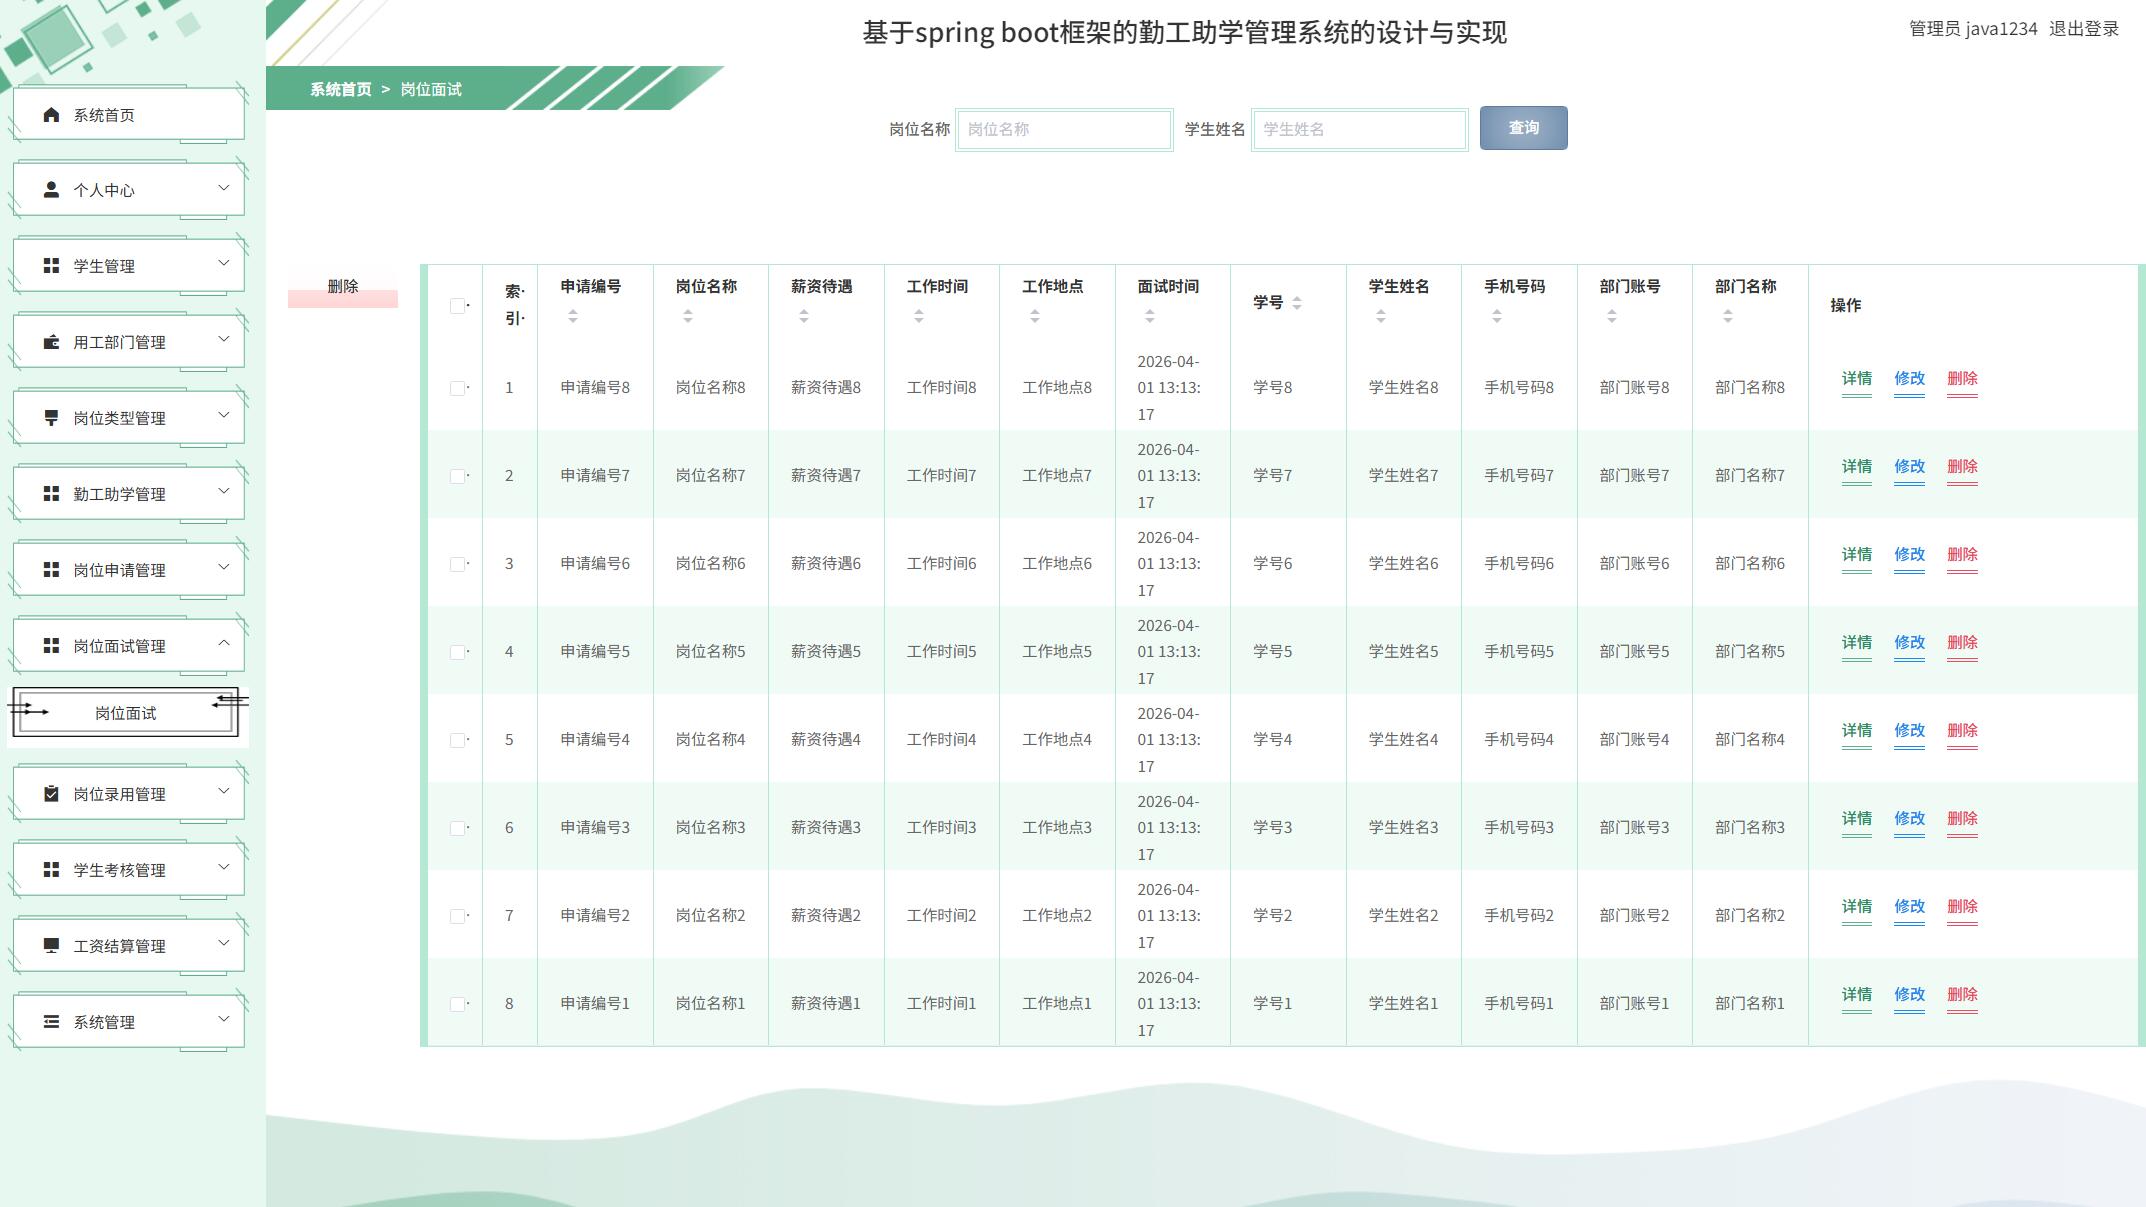Screen dimensions: 2146x1207
Task: Click the home icon beside 系统首页
Action: tap(51, 115)
